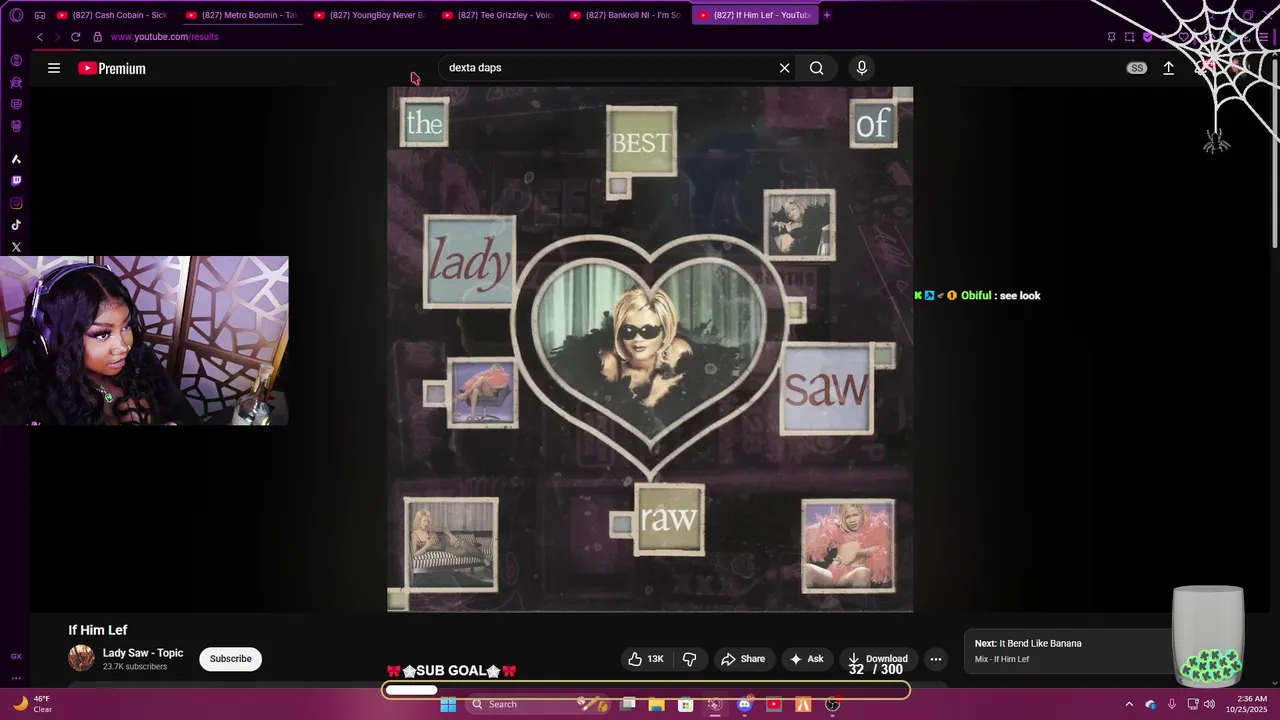The width and height of the screenshot is (1280, 720).
Task: Switch to Tee Grizzley - Voices tab
Action: click(497, 15)
